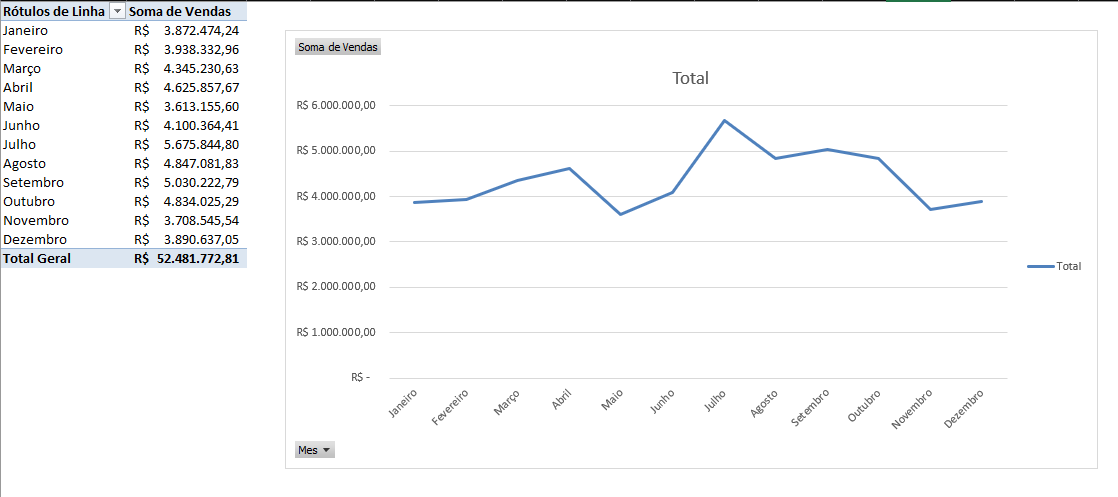1118x497 pixels.
Task: Click the Maio low point on the line
Action: point(620,214)
